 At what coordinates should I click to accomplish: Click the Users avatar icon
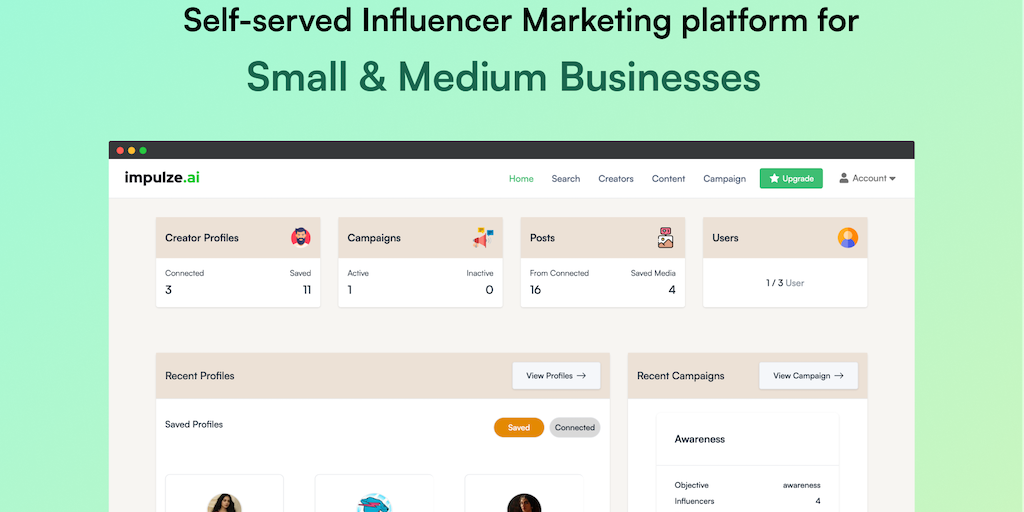point(848,238)
